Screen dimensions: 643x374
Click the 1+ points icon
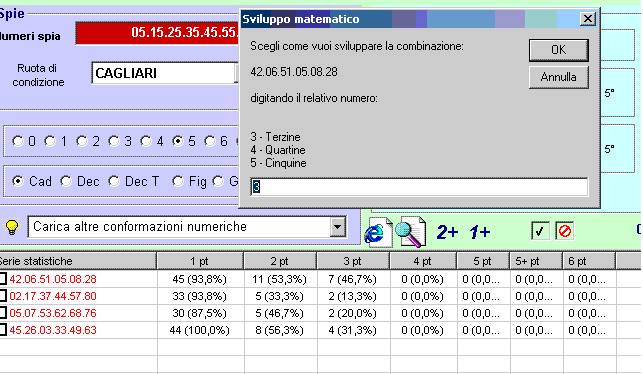(479, 232)
